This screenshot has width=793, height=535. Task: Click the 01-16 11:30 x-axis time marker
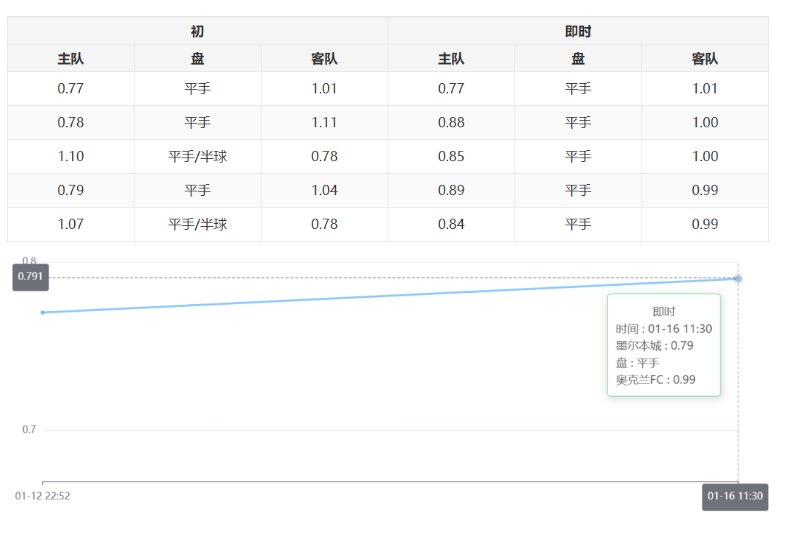tap(735, 497)
